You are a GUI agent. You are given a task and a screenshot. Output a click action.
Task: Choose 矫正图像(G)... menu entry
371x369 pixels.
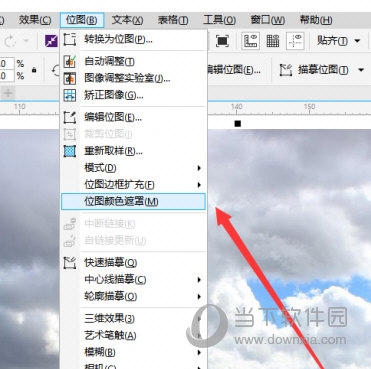coord(134,95)
